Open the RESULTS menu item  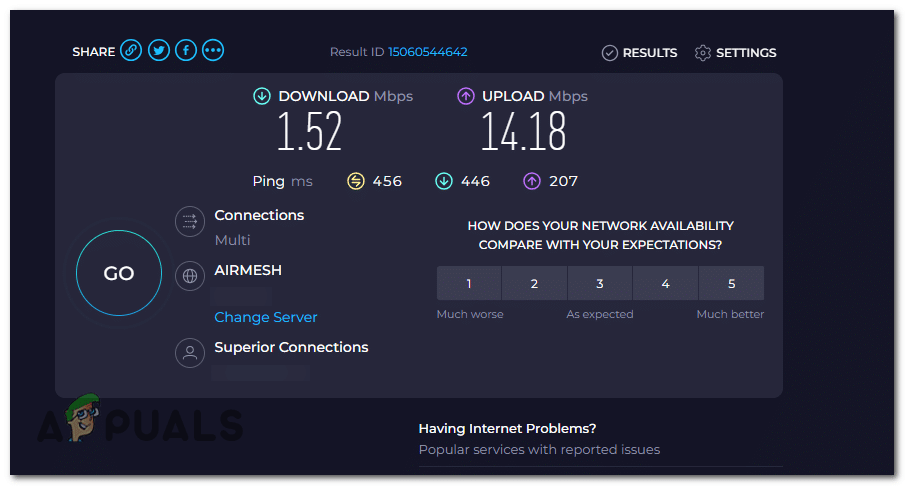650,53
